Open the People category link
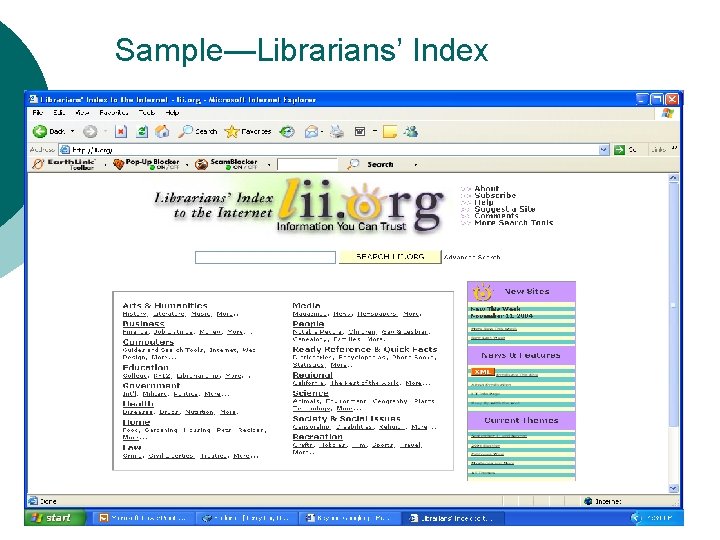This screenshot has width=720, height=540. (308, 323)
